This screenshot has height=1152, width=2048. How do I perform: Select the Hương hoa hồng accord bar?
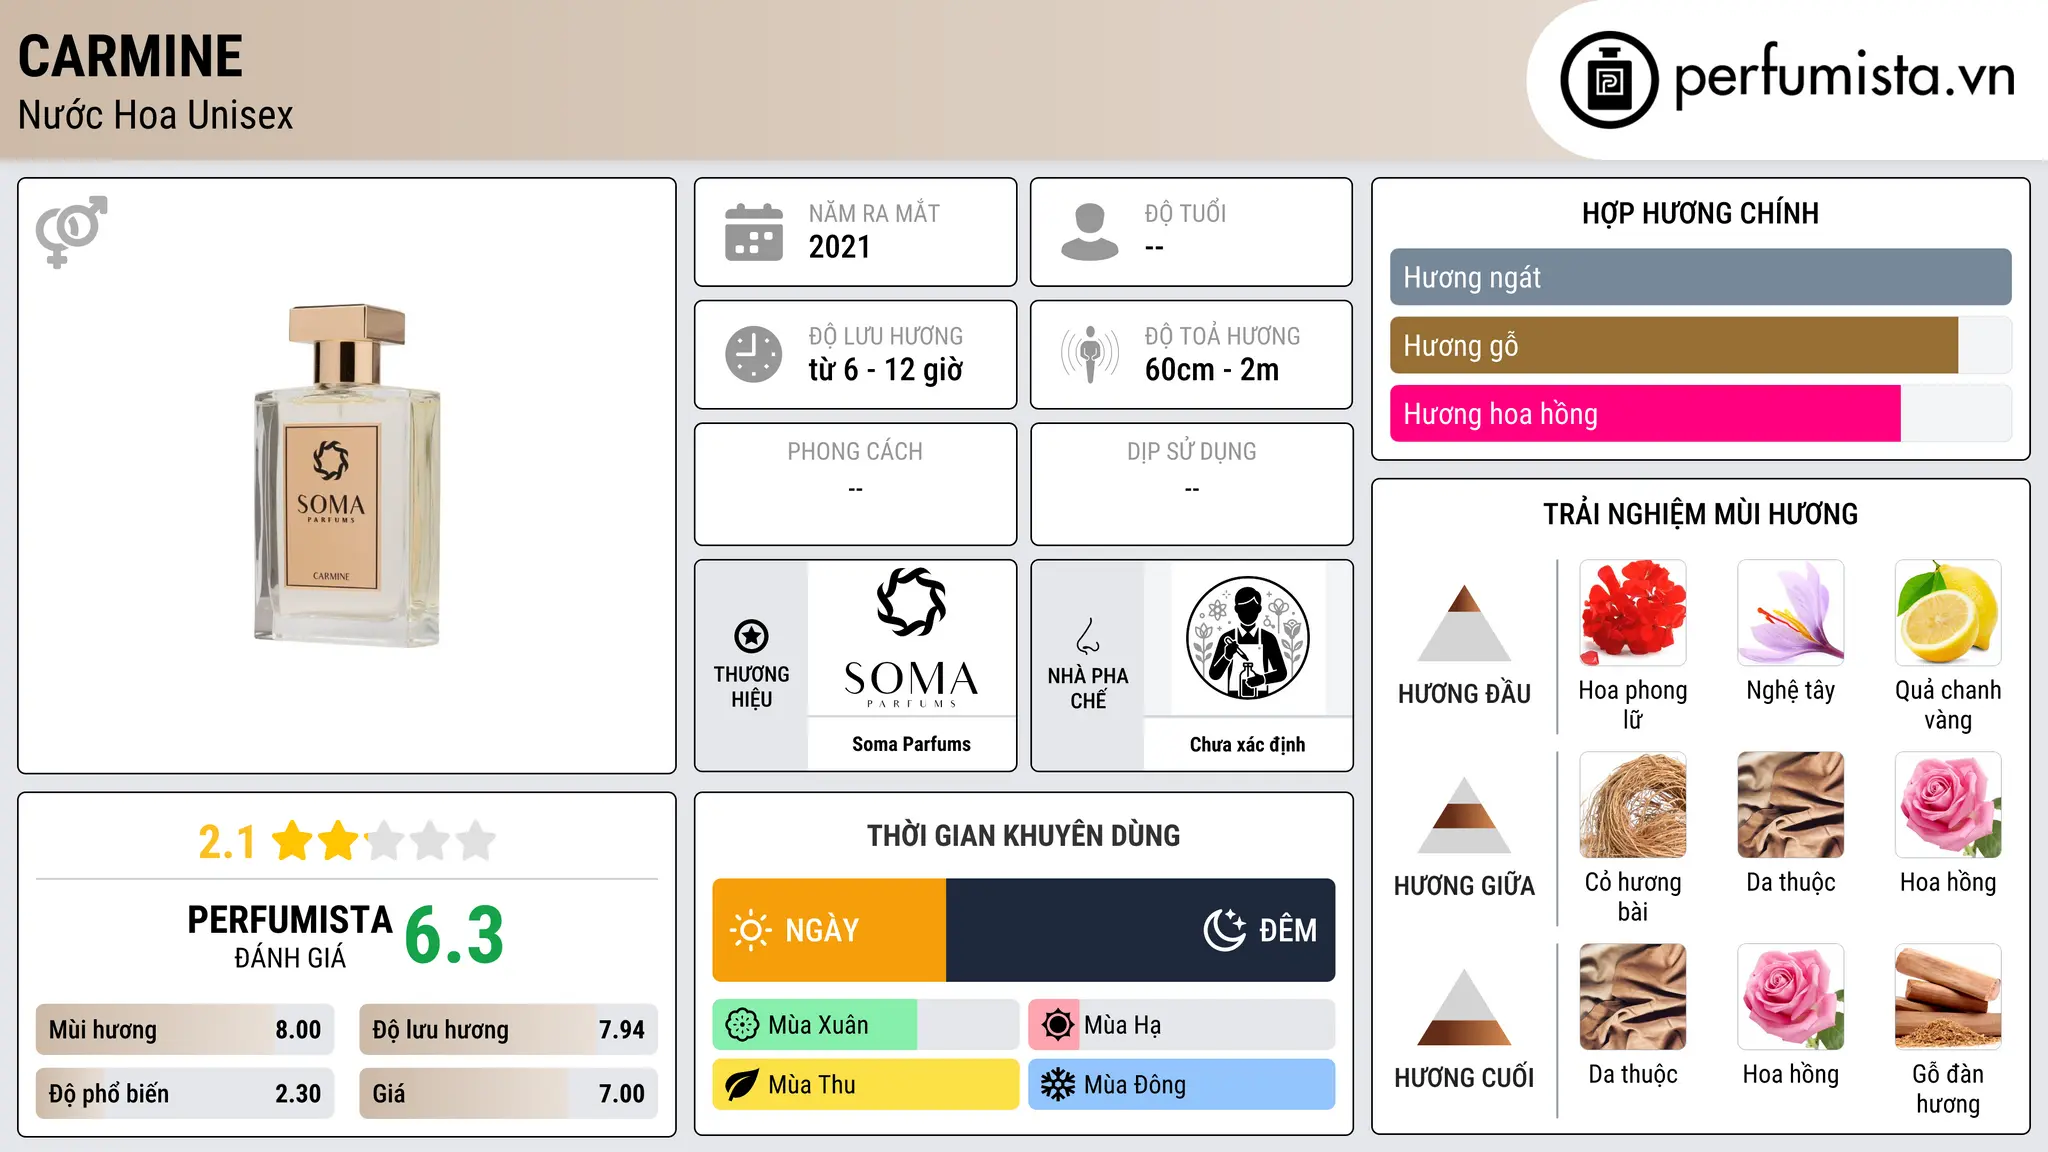[1700, 414]
